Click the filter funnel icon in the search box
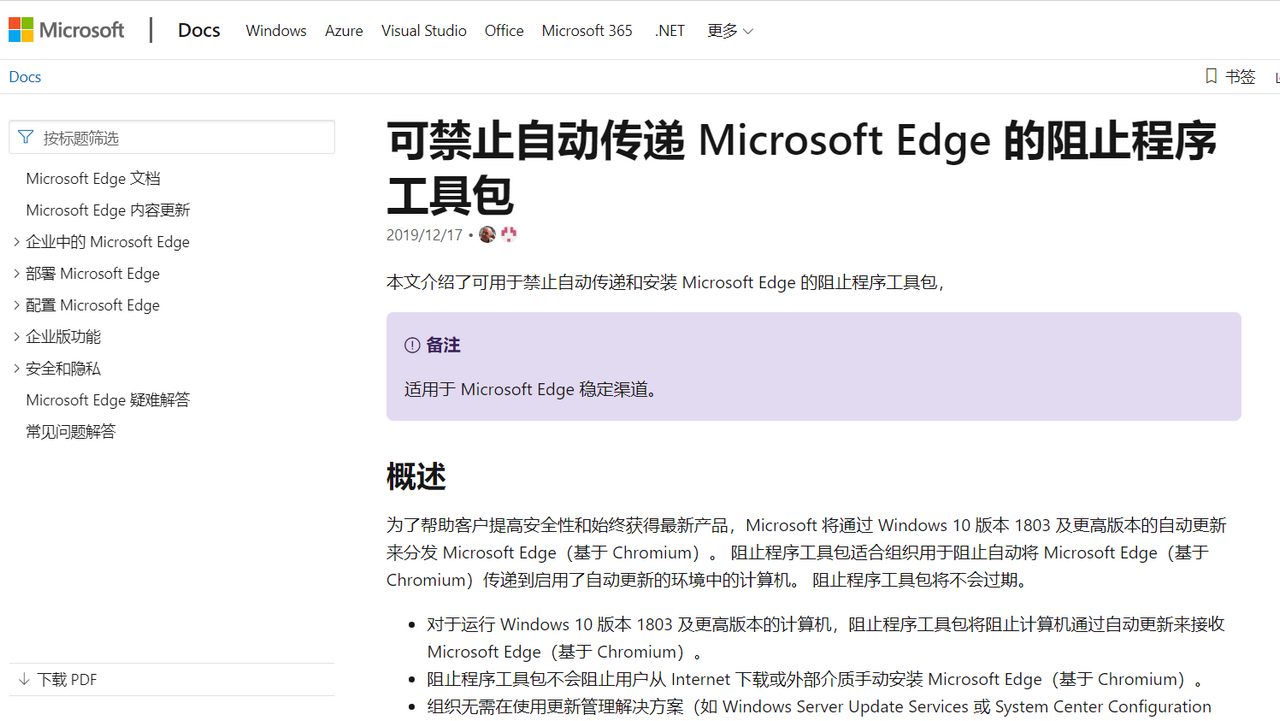The width and height of the screenshot is (1280, 721). 26,137
